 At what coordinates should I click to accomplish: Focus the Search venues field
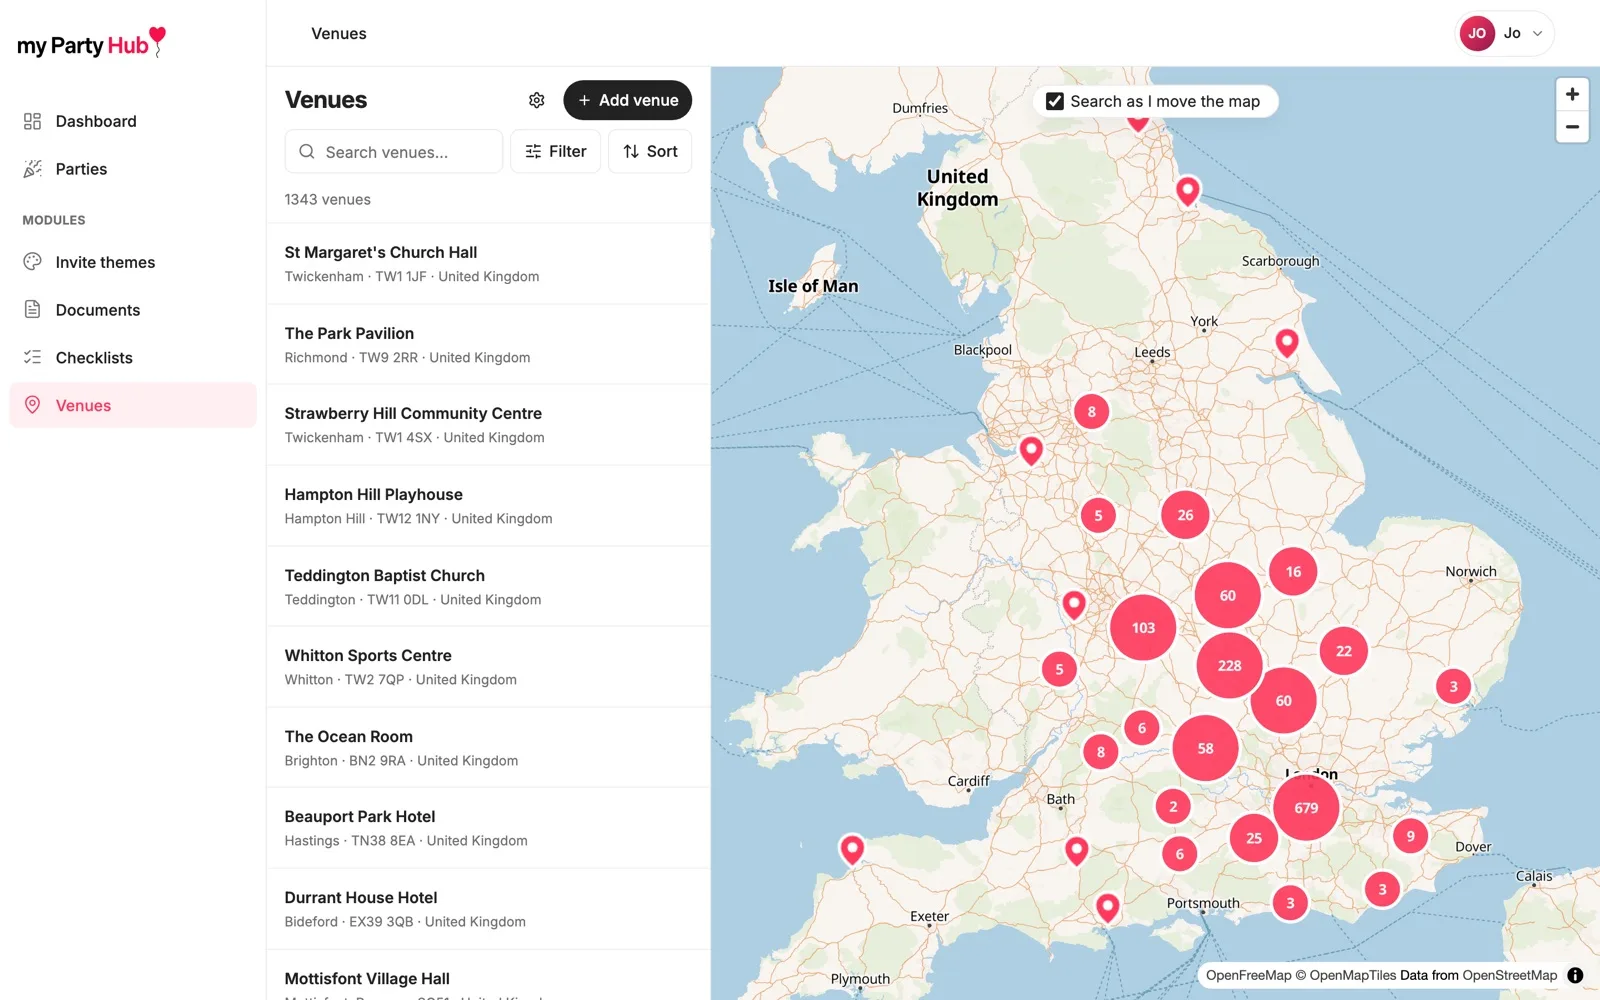click(394, 152)
